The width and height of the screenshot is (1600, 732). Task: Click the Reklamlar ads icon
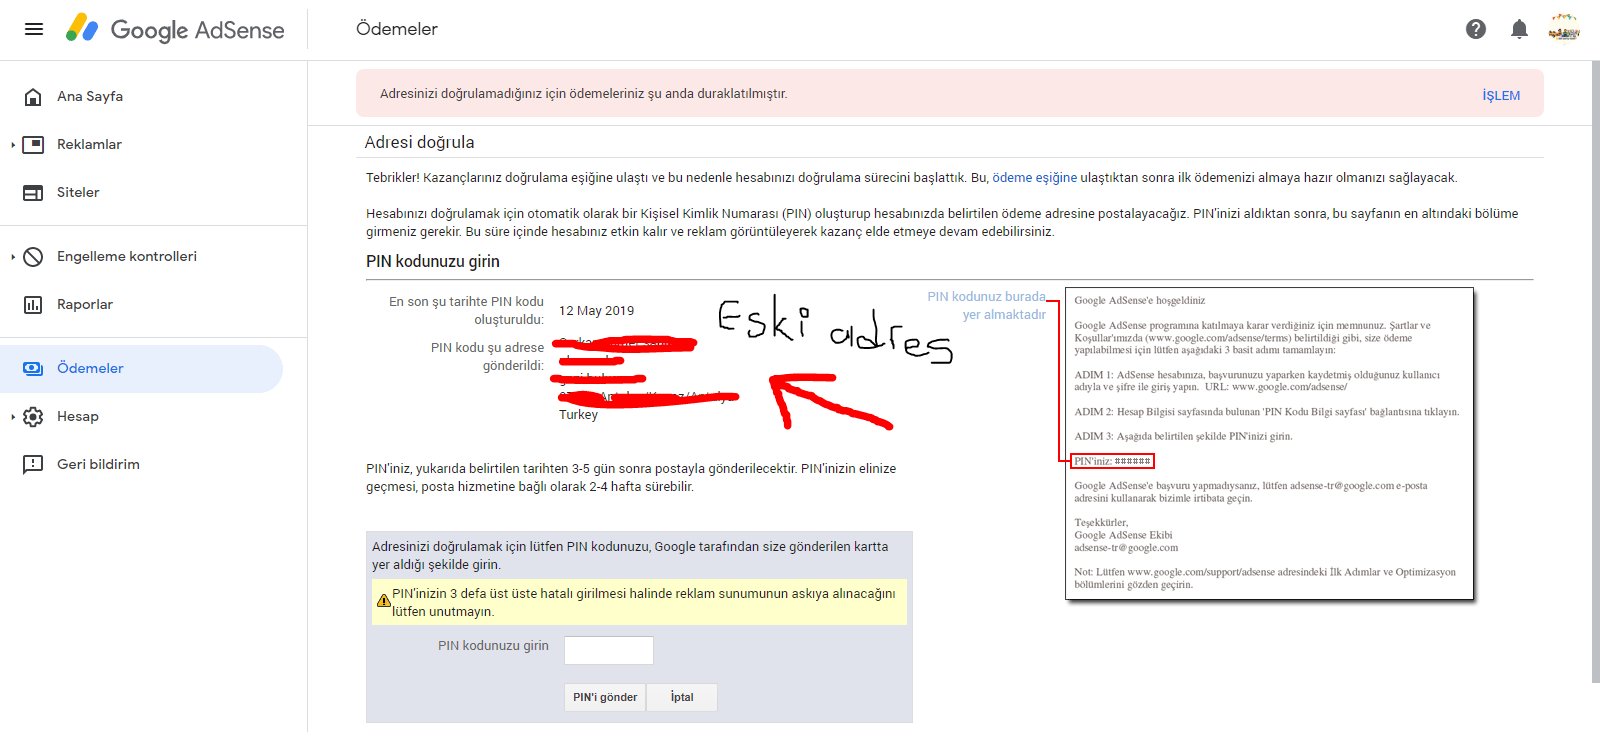[33, 145]
